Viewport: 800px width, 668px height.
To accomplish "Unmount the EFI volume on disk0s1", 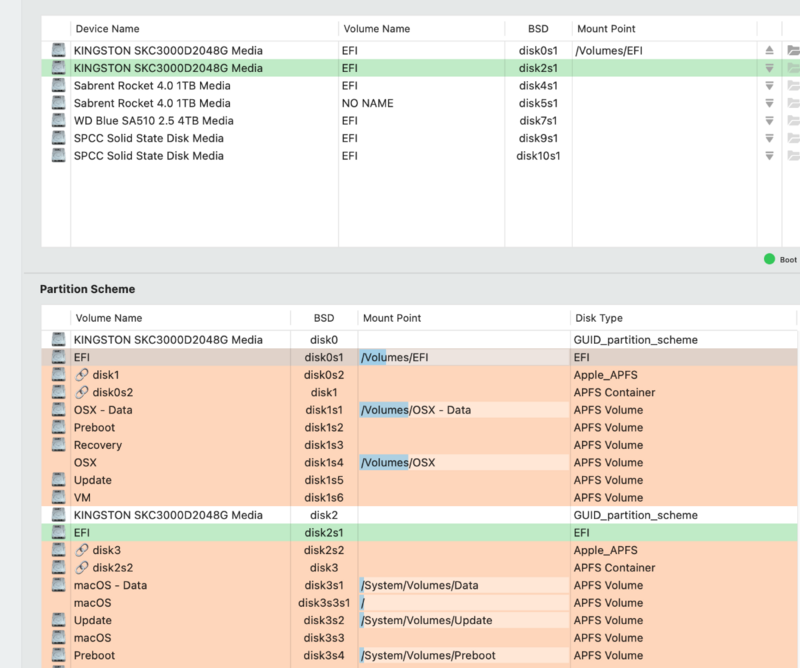I will tap(769, 50).
